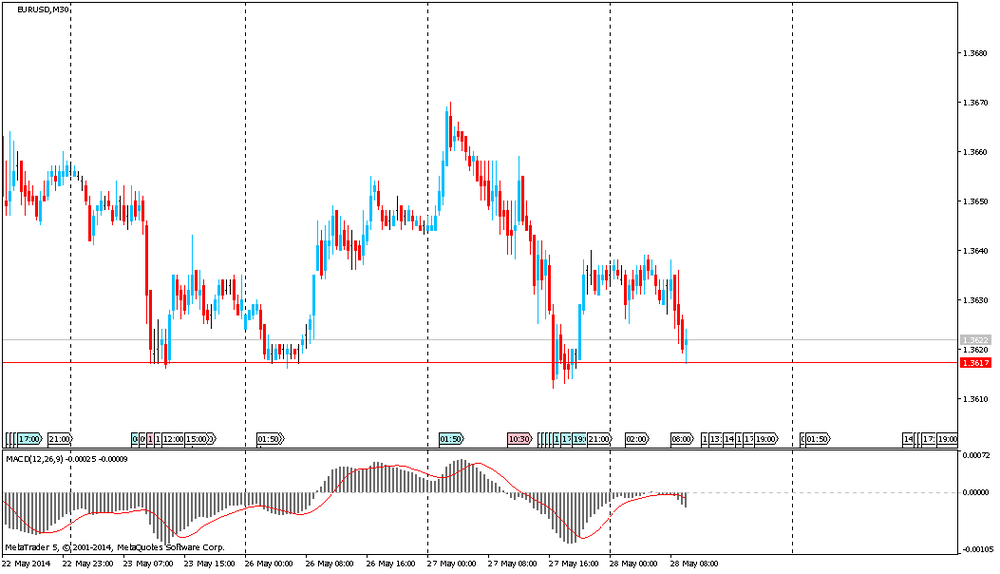Select the 13: event flag left of 19:00
The height and width of the screenshot is (574, 1000).
click(x=716, y=438)
